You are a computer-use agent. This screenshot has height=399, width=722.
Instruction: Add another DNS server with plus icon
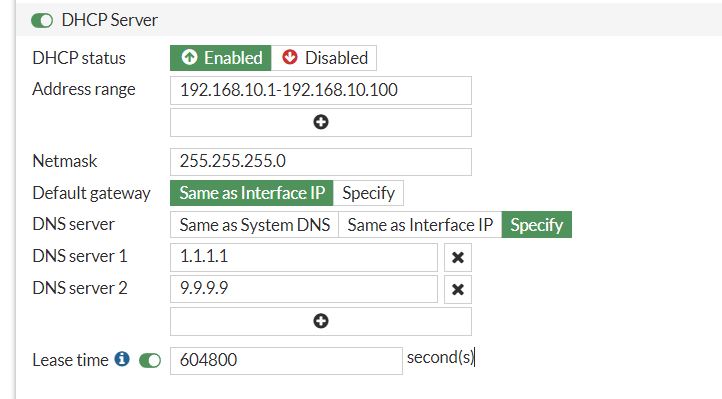coord(320,321)
